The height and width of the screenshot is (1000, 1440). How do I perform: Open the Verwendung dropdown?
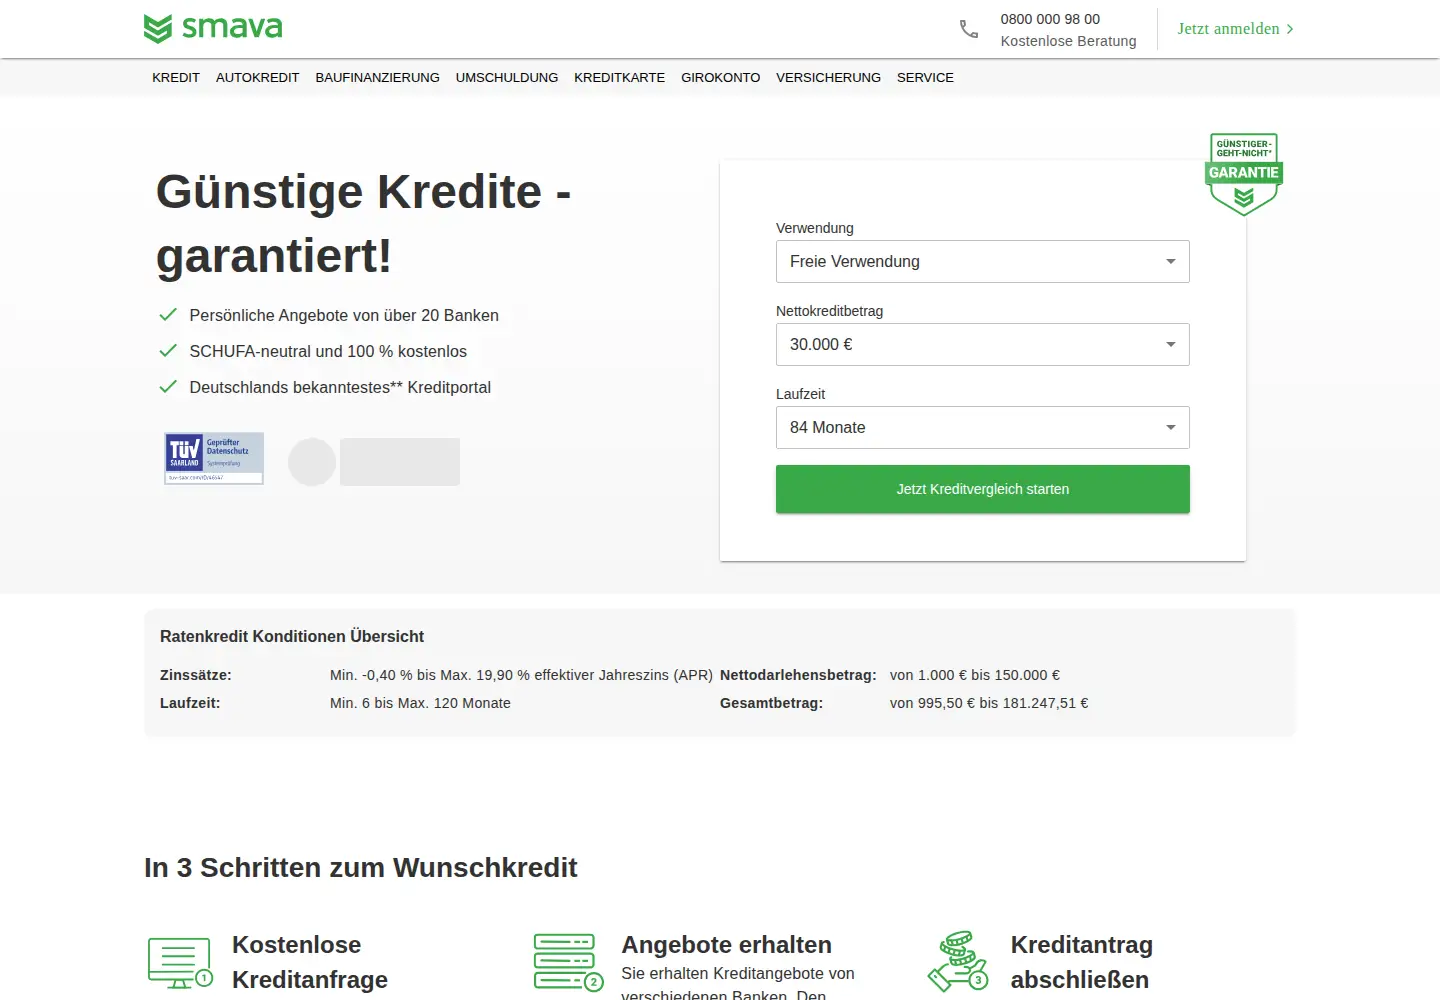point(983,261)
